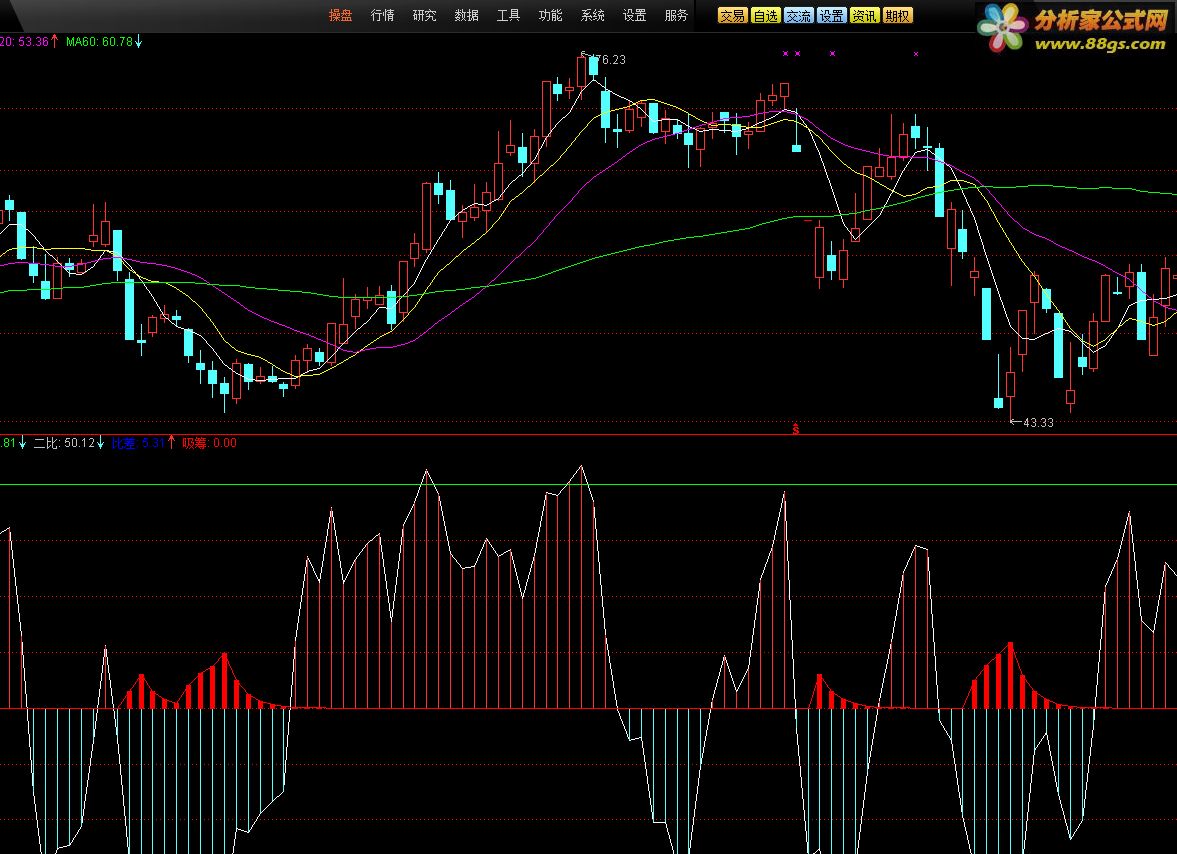The height and width of the screenshot is (854, 1177).
Task: Click the green .81 indicator value
Action: (8, 443)
